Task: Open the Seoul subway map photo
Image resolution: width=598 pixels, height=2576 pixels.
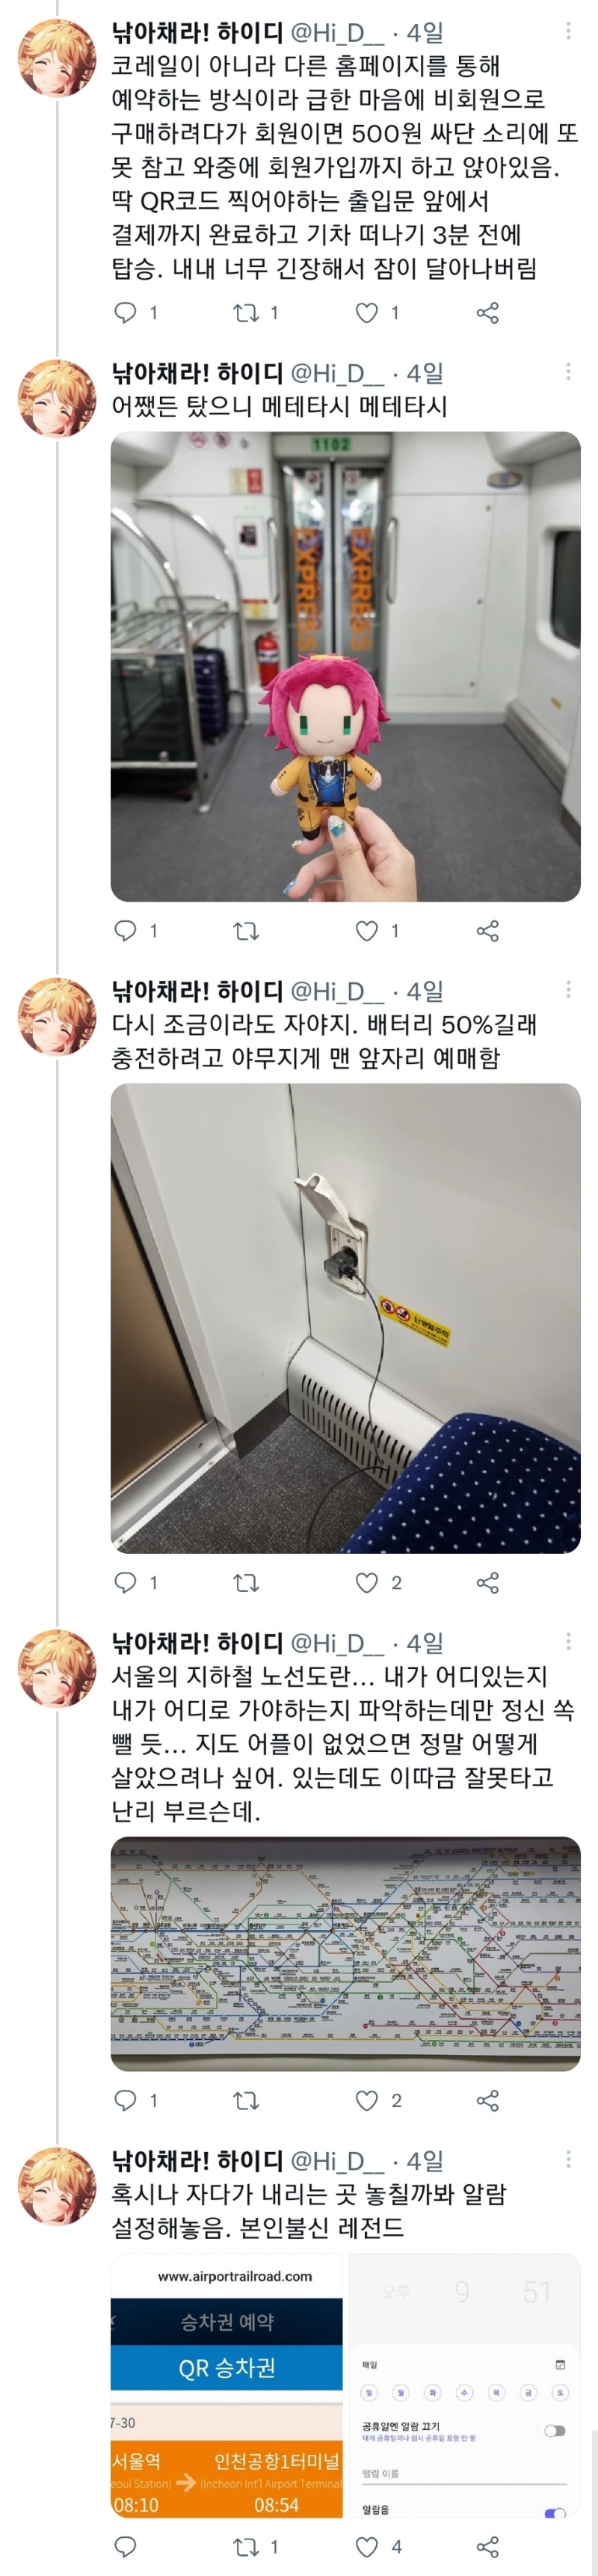Action: (x=345, y=1953)
